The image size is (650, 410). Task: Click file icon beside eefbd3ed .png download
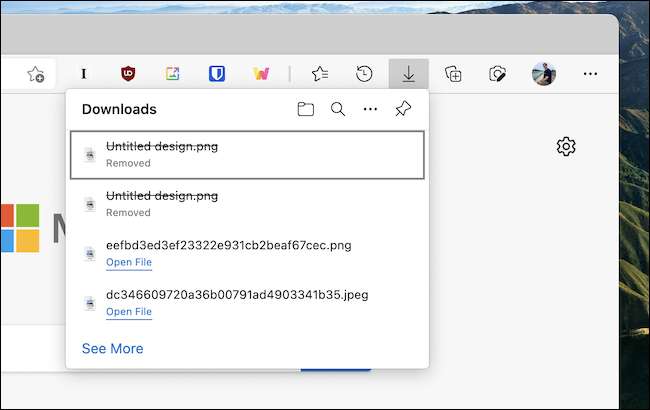pos(90,254)
